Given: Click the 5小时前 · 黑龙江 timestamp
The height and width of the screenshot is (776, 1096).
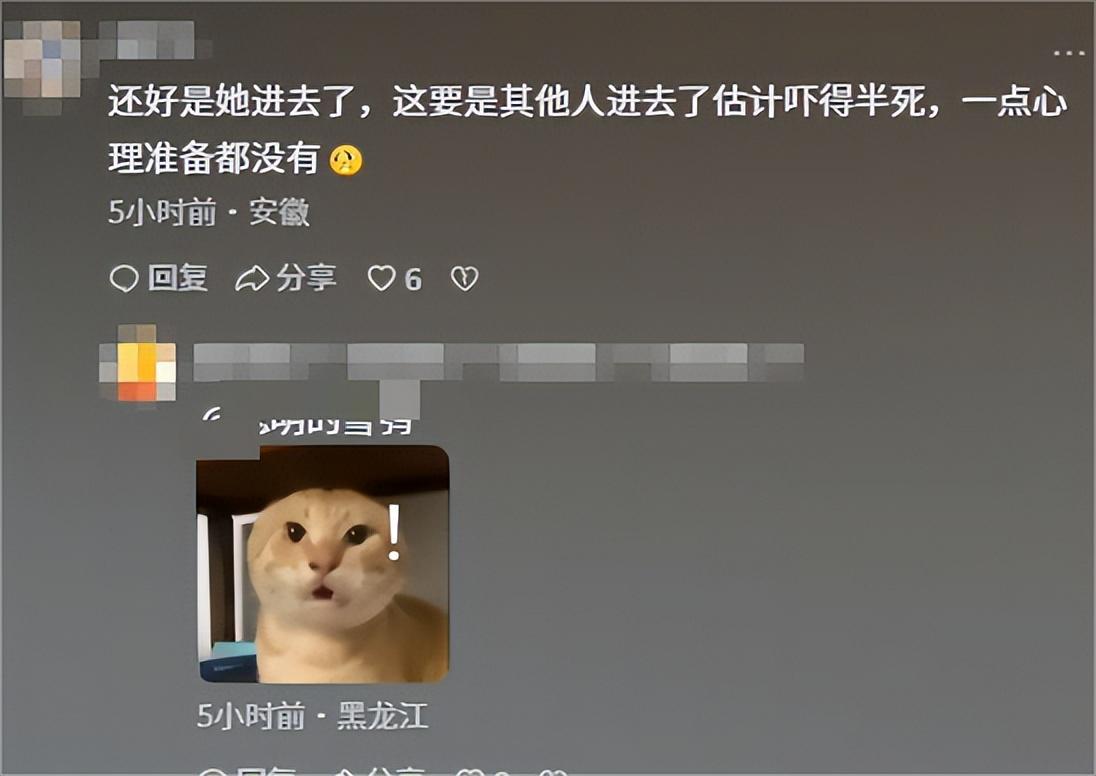Looking at the screenshot, I should pyautogui.click(x=312, y=716).
